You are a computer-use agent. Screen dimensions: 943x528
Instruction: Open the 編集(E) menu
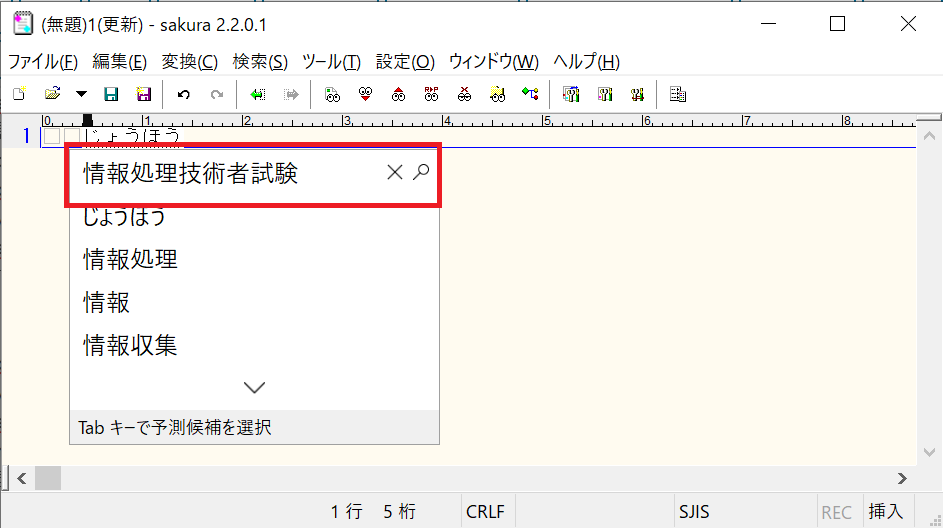coord(120,61)
